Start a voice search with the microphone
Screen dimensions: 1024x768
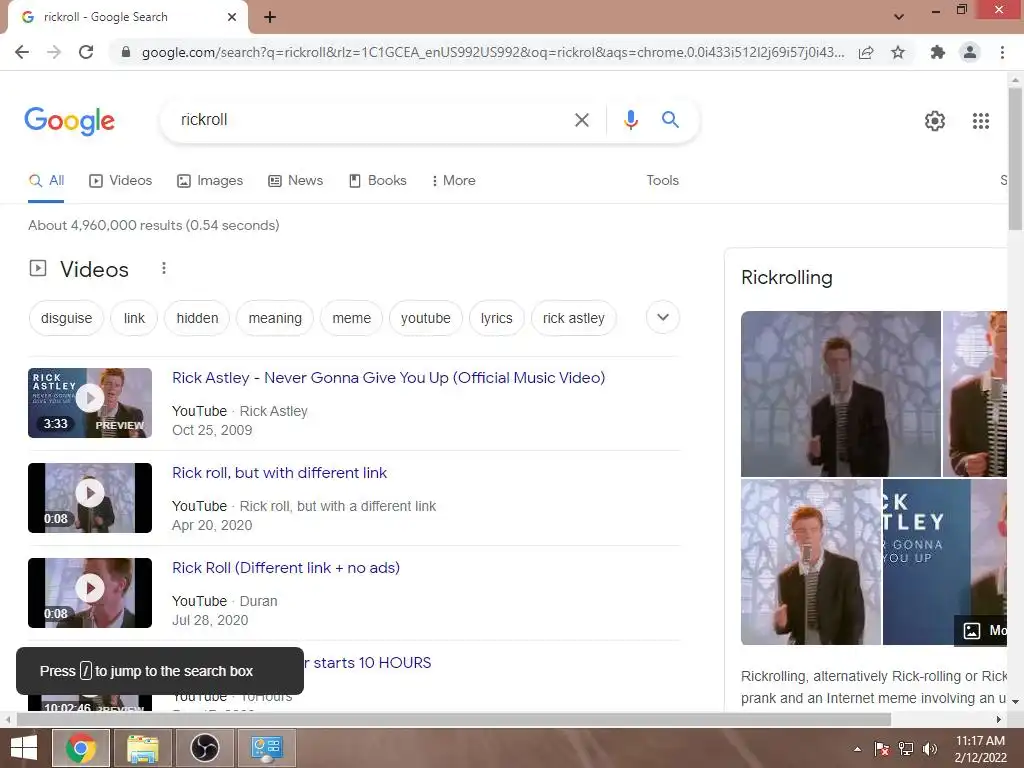(630, 120)
